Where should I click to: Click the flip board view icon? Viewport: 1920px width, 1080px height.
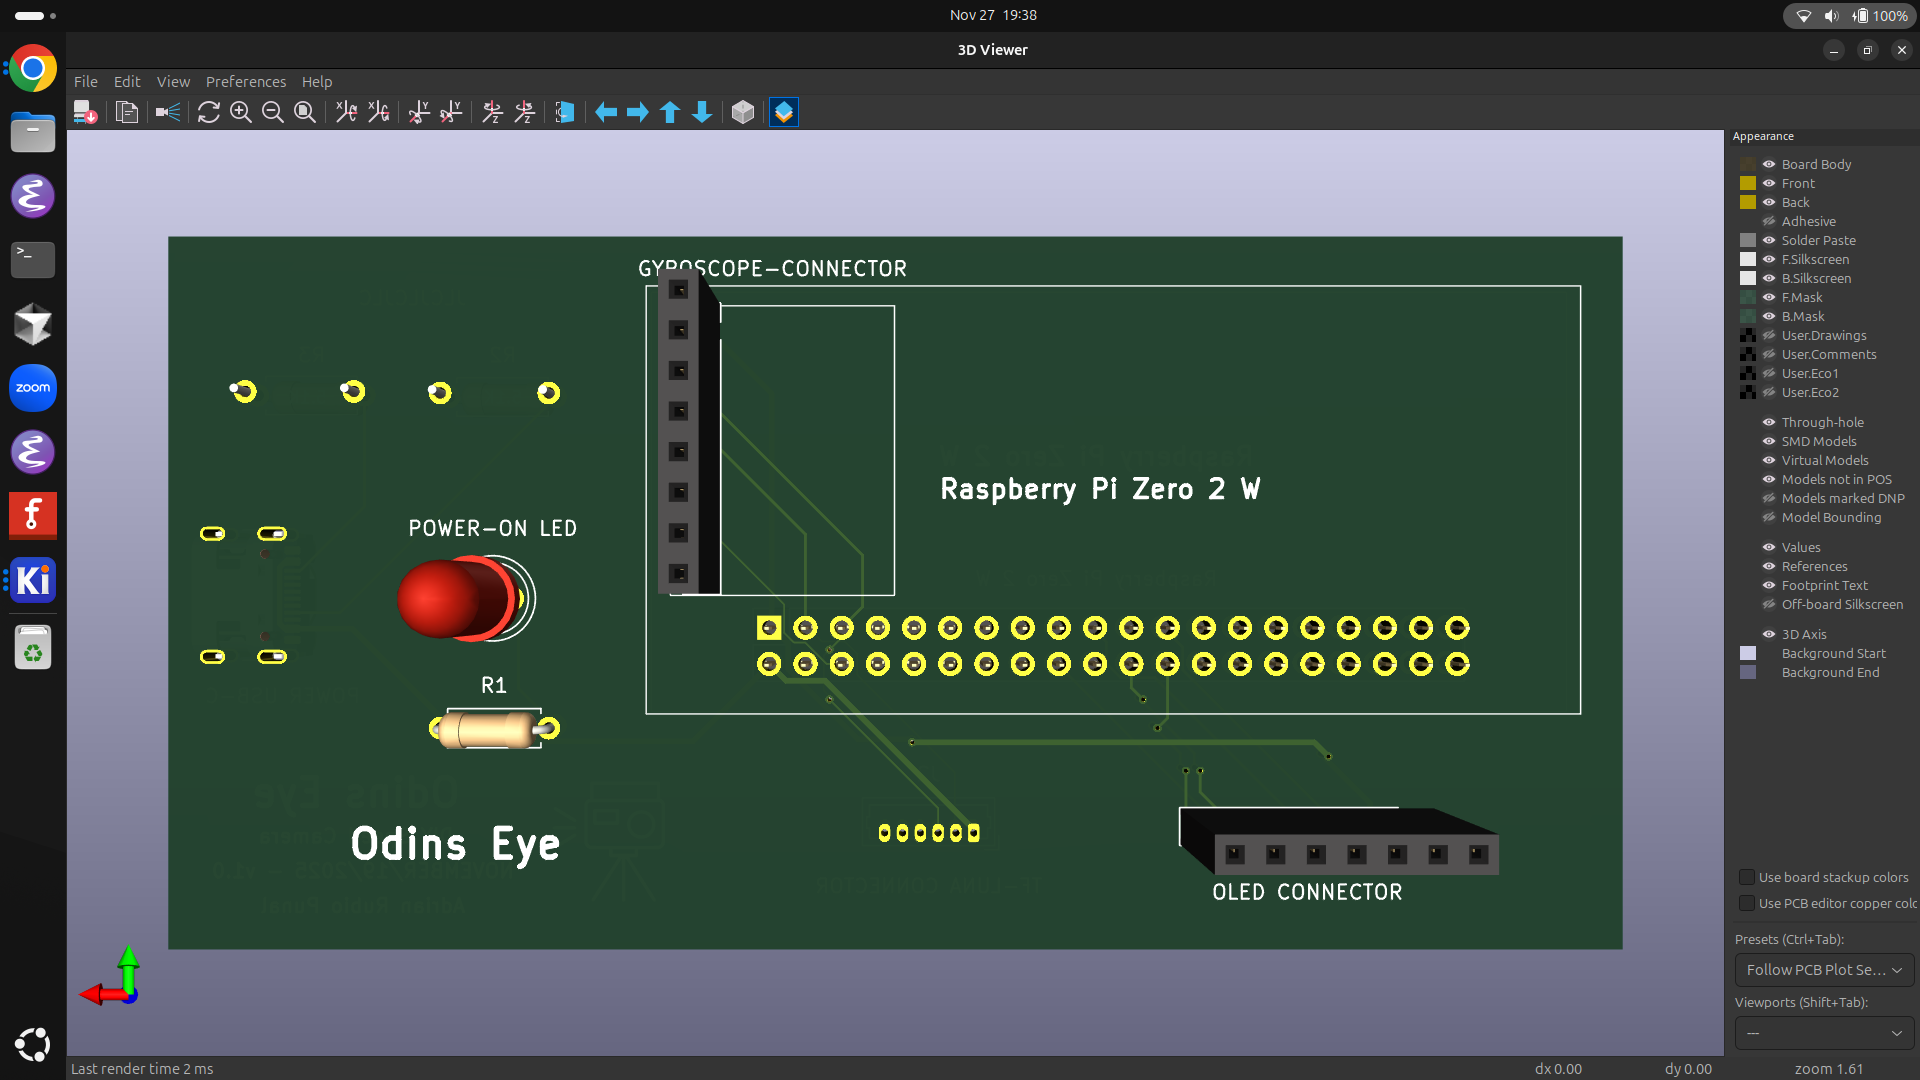tap(565, 112)
